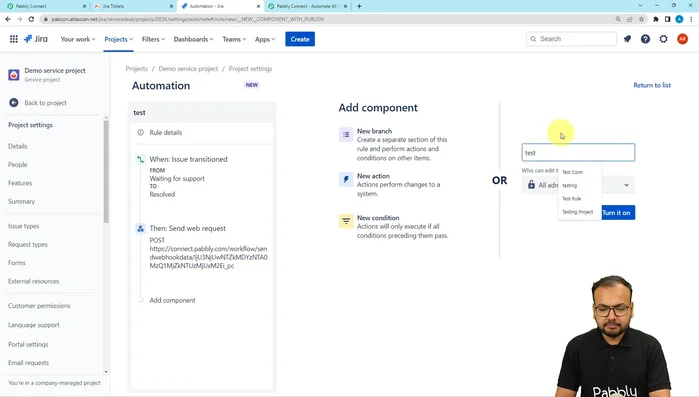The height and width of the screenshot is (397, 699).
Task: Open Issue types settings
Action: 24,226
